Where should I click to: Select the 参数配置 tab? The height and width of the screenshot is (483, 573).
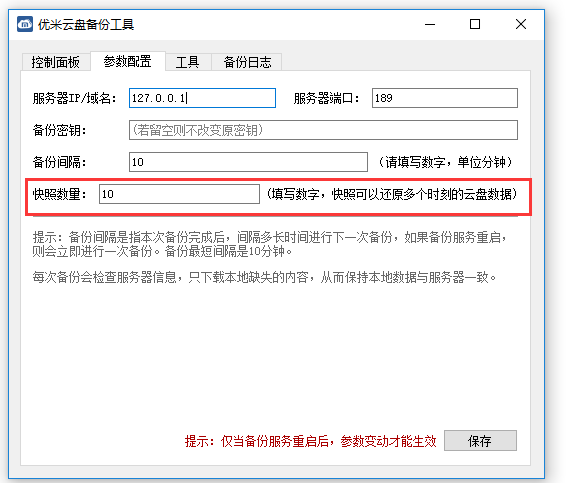128,61
